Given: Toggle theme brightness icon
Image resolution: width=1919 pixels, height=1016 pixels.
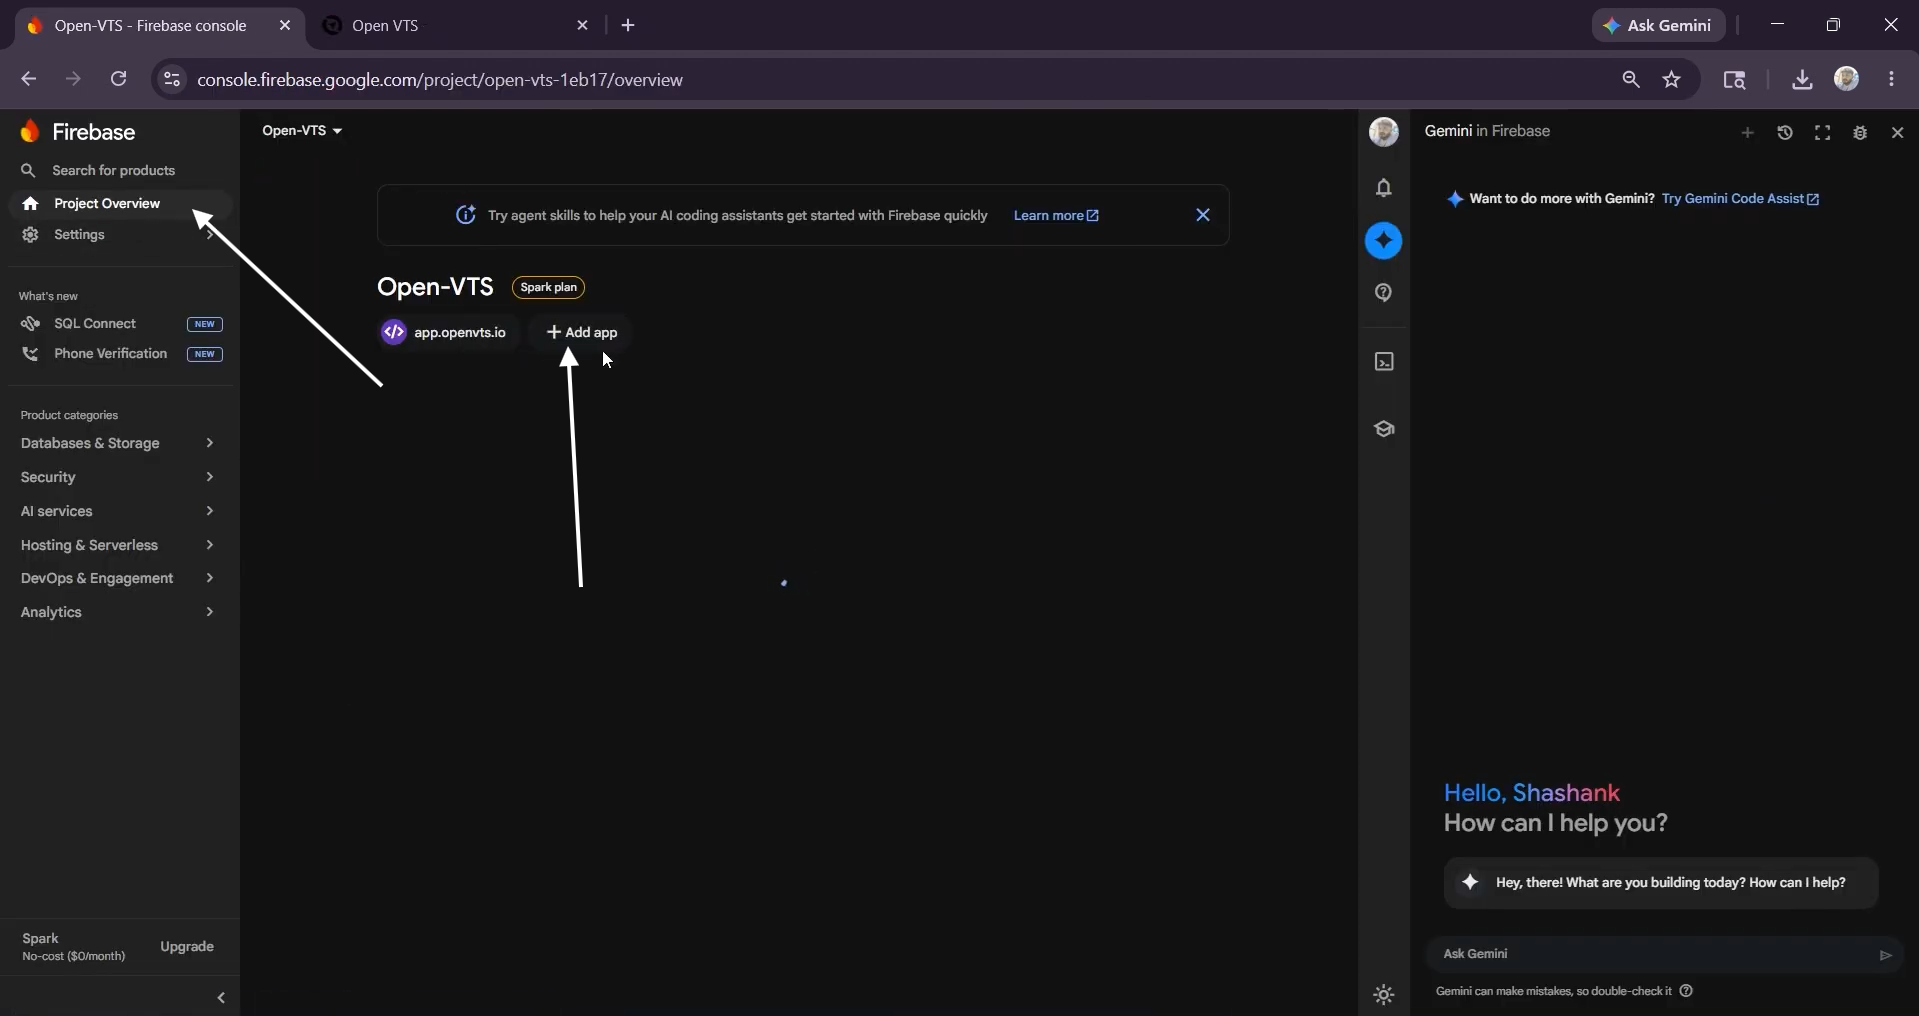Looking at the screenshot, I should (x=1384, y=995).
